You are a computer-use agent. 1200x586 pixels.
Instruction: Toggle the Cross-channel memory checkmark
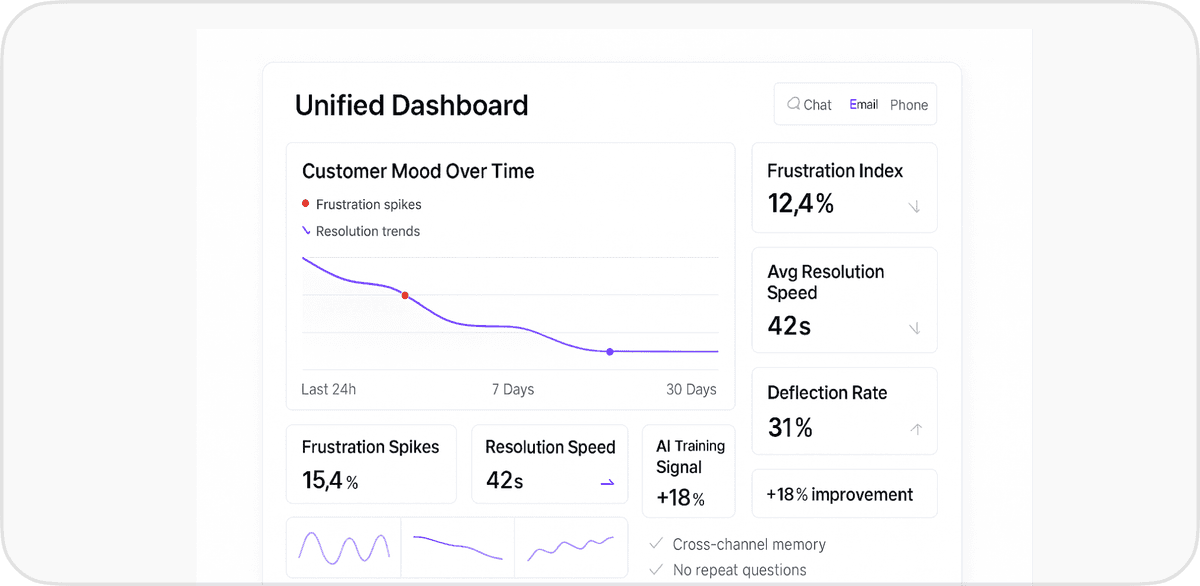(656, 544)
